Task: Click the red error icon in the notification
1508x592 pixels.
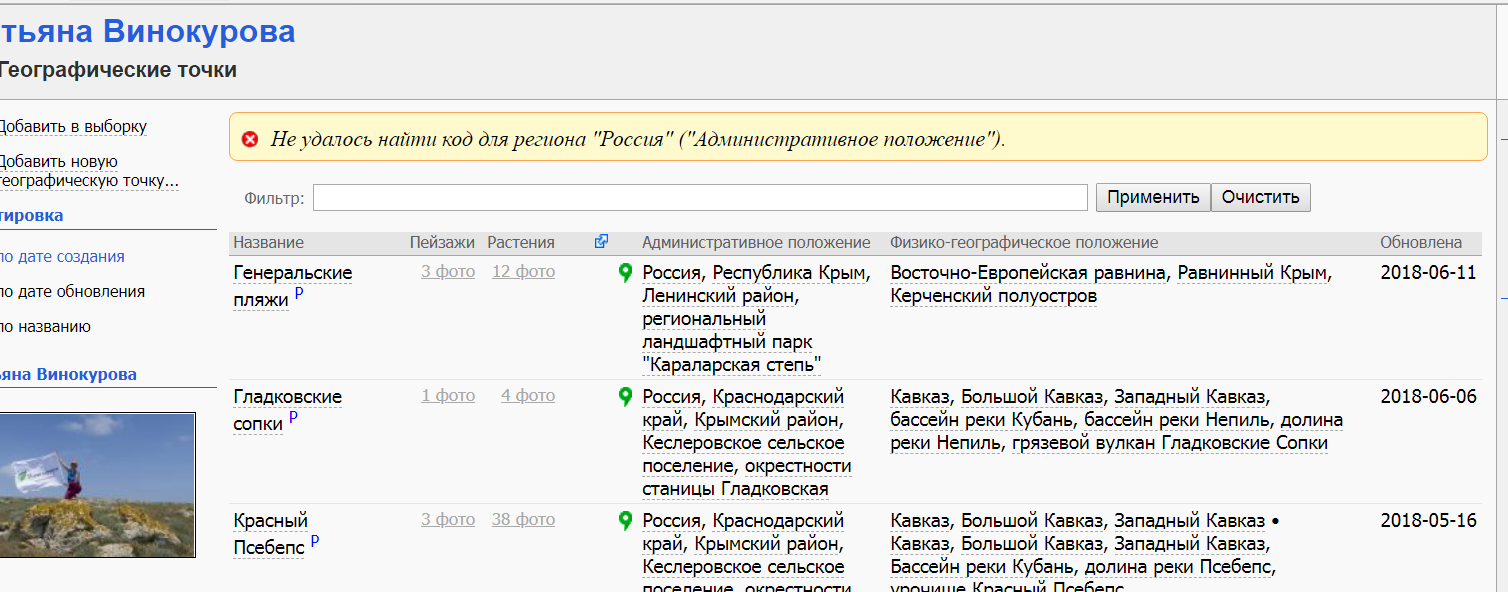Action: tap(250, 139)
